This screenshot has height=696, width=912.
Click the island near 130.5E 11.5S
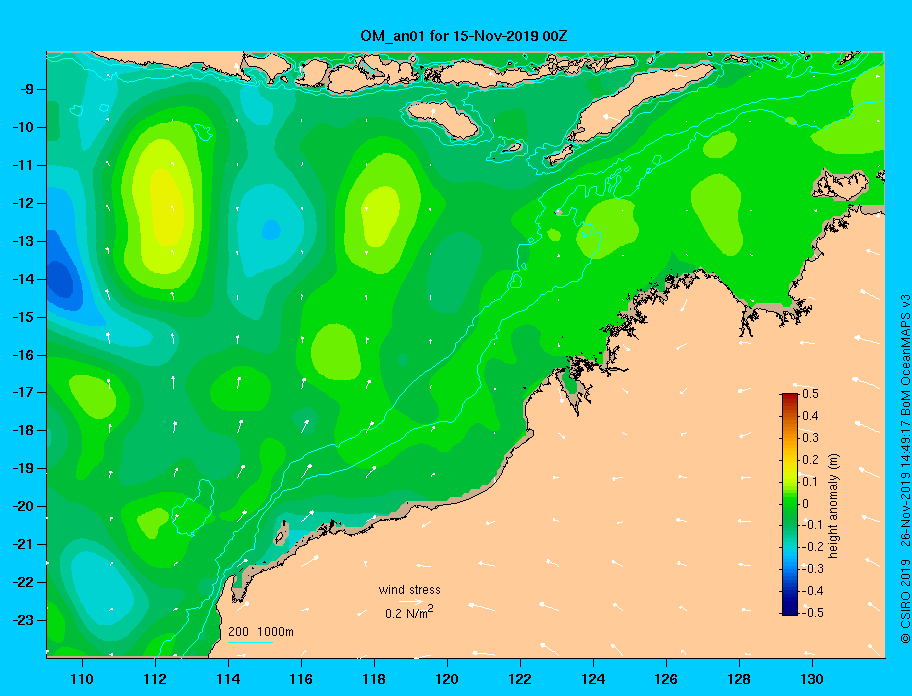point(842,185)
